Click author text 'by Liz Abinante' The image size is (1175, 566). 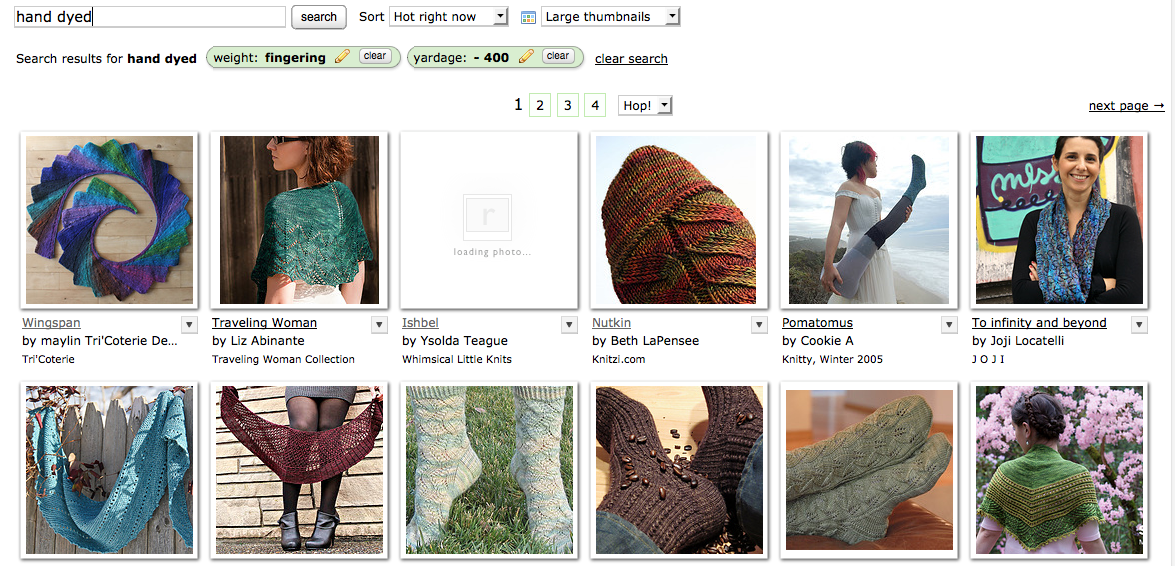[259, 340]
